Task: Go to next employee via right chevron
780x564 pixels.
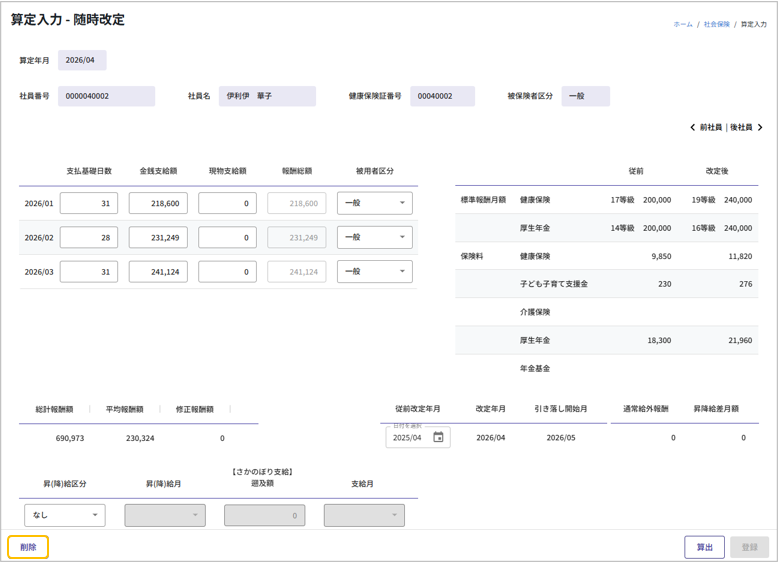Action: pos(761,128)
